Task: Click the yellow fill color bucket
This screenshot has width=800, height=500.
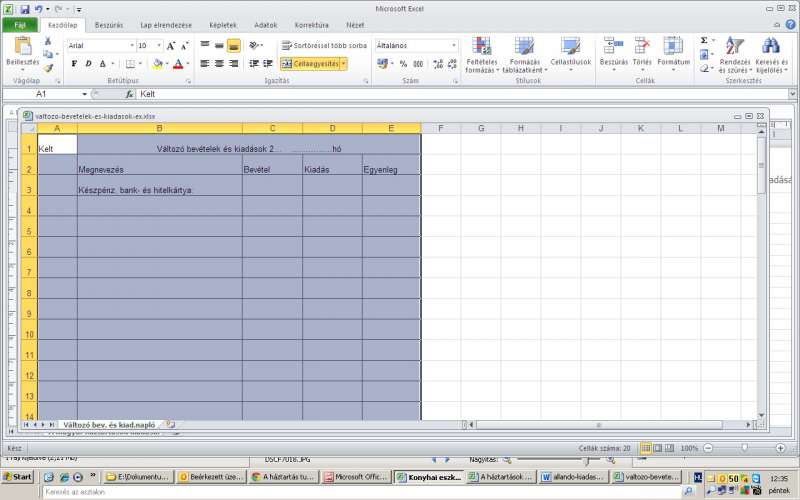Action: tap(158, 64)
